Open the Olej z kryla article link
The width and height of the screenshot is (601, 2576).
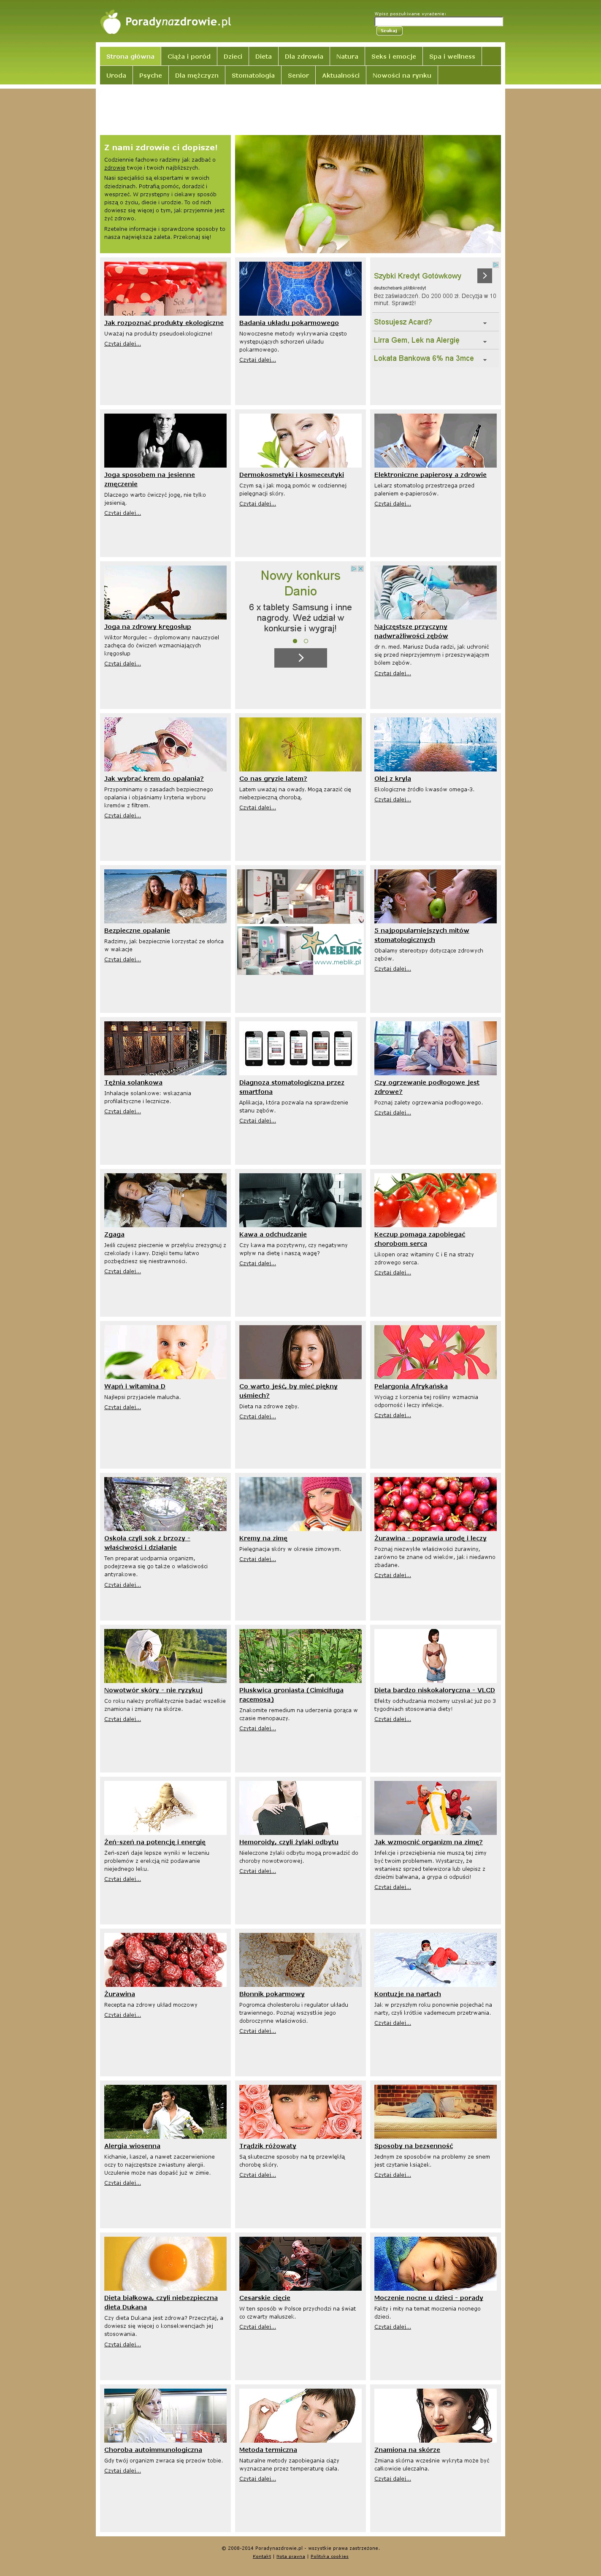pyautogui.click(x=392, y=778)
